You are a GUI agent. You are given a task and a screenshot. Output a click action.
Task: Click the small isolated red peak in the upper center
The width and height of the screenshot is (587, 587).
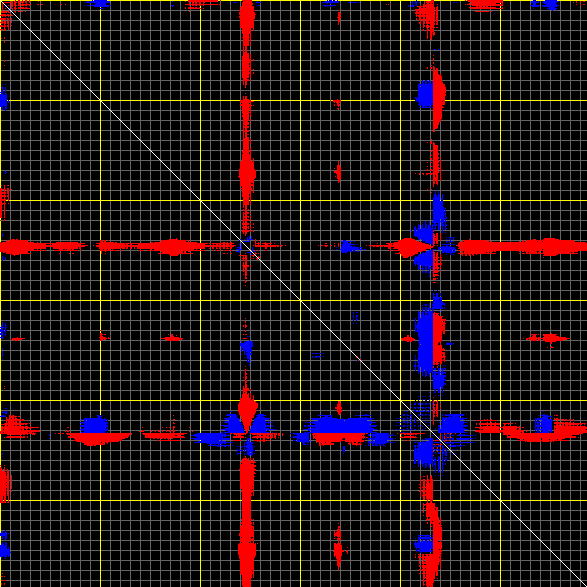338,171
